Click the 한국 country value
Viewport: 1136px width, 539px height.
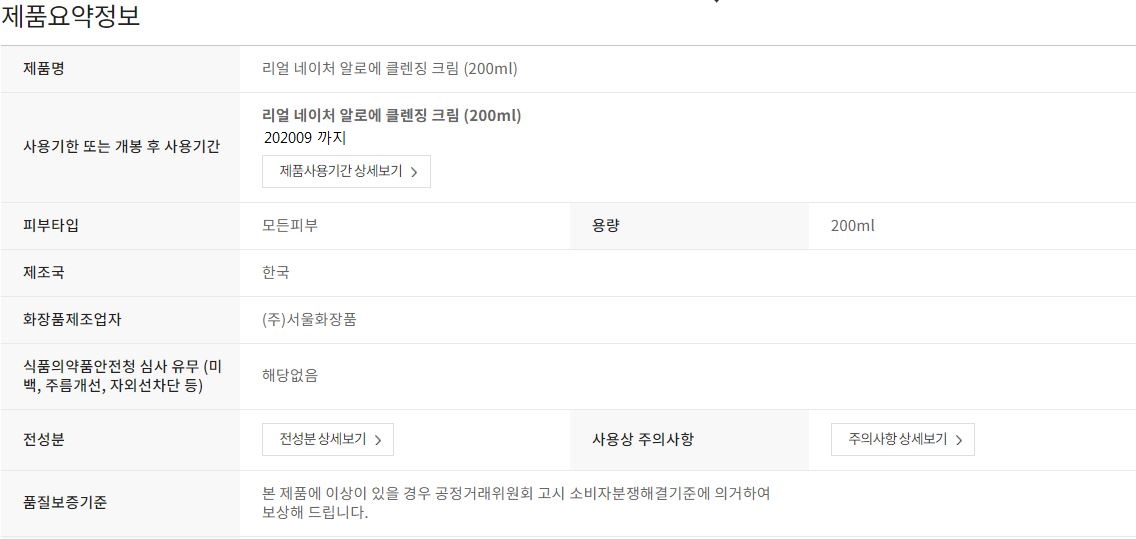(x=276, y=272)
